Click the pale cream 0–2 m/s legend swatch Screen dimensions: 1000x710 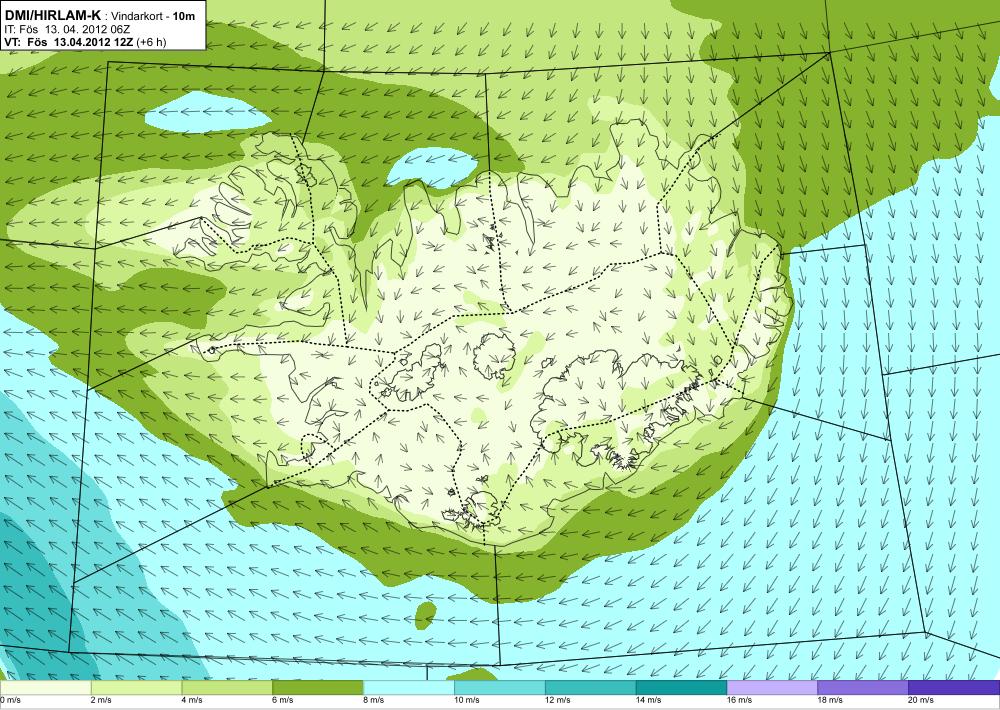coord(46,688)
